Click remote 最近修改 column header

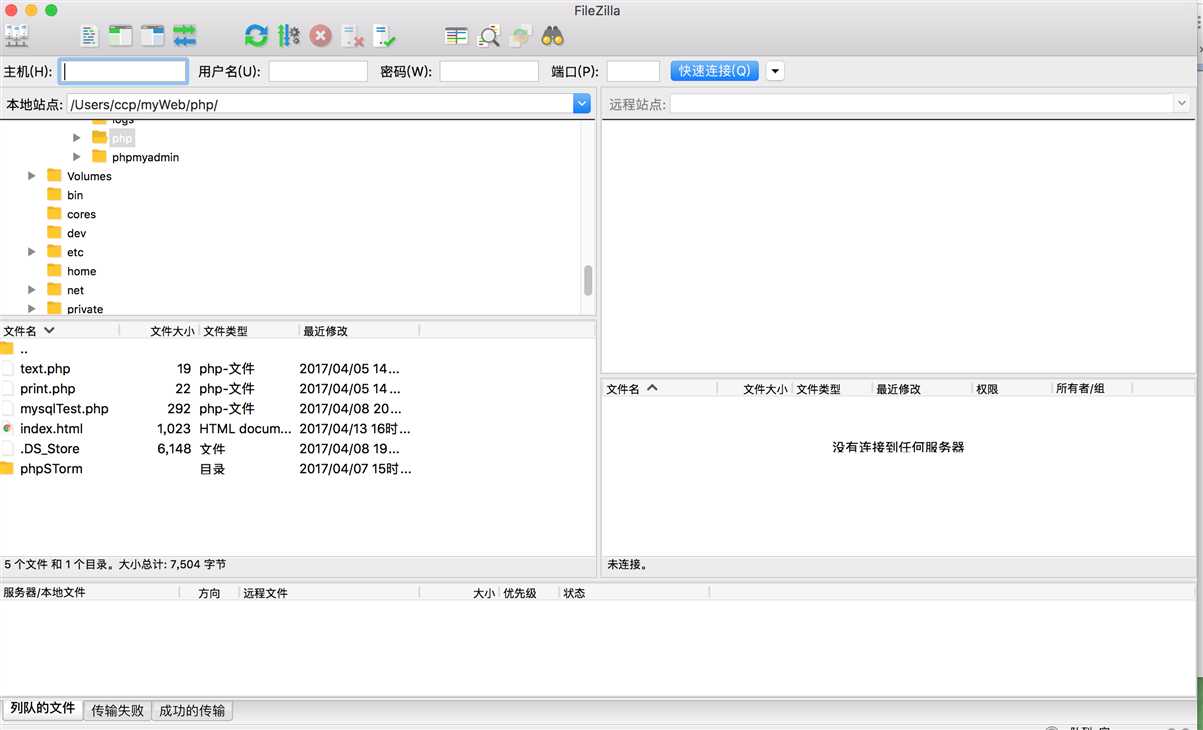tap(922, 389)
